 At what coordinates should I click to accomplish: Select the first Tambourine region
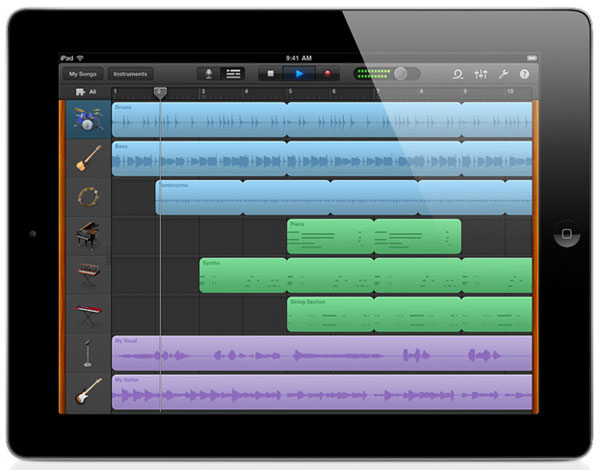coord(199,197)
